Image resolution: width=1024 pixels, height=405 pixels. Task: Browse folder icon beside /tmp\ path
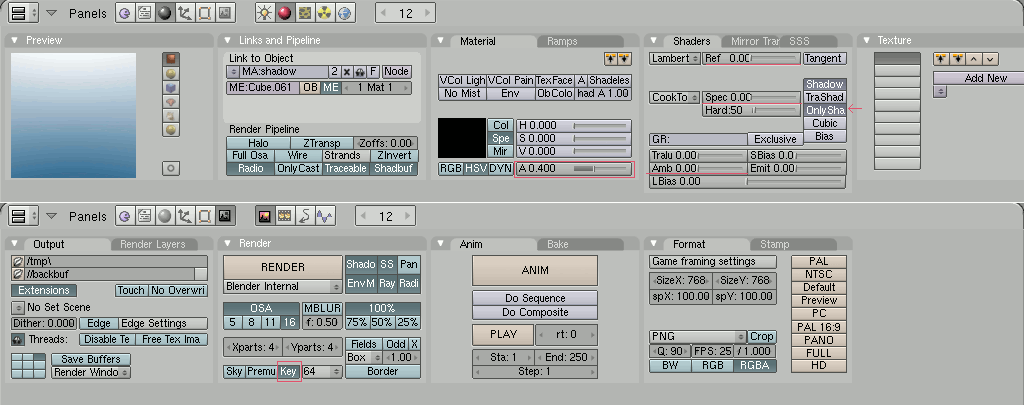click(18, 262)
